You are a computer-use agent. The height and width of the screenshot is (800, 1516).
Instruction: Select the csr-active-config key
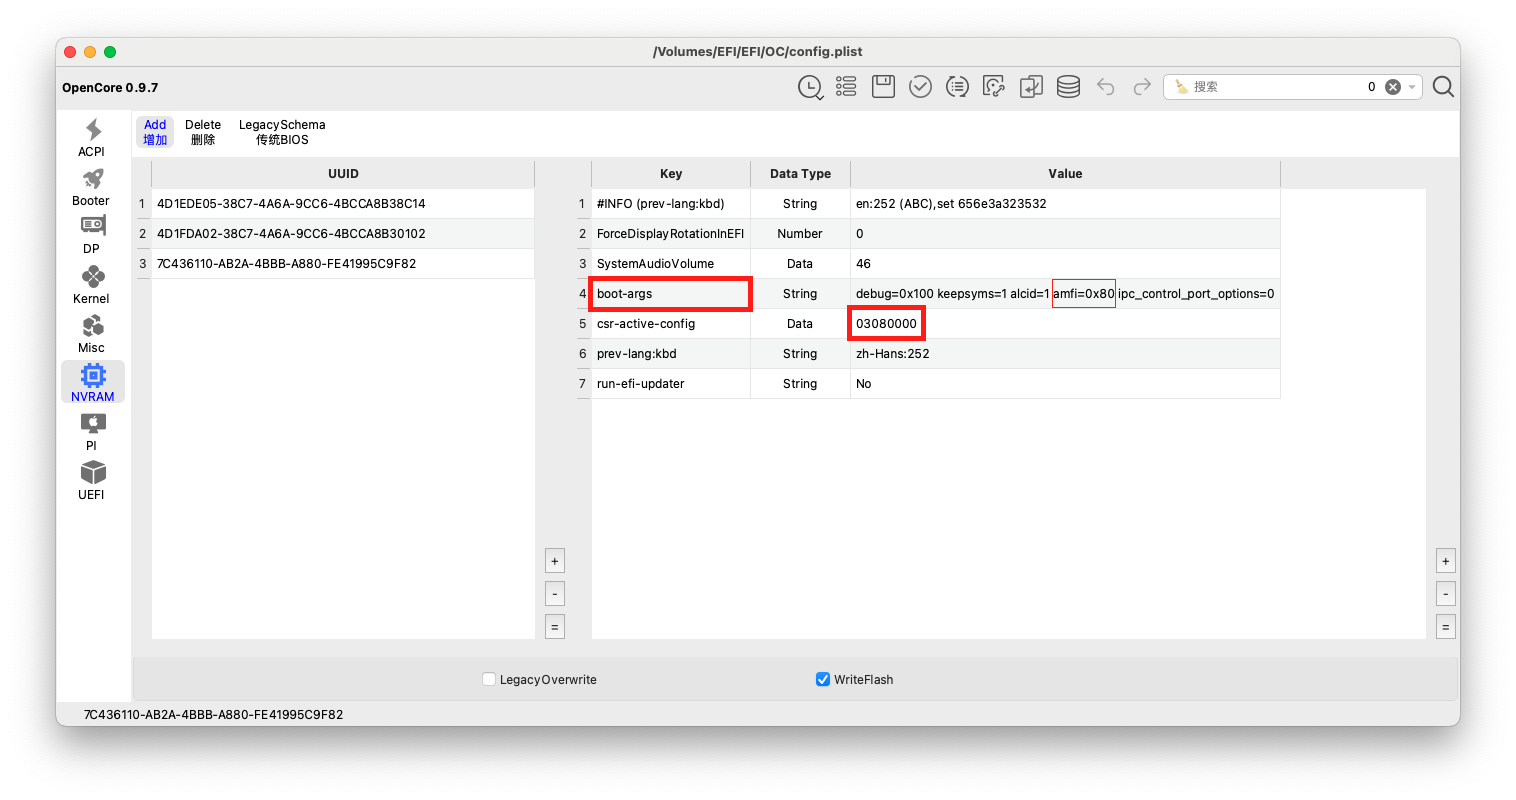coord(671,324)
